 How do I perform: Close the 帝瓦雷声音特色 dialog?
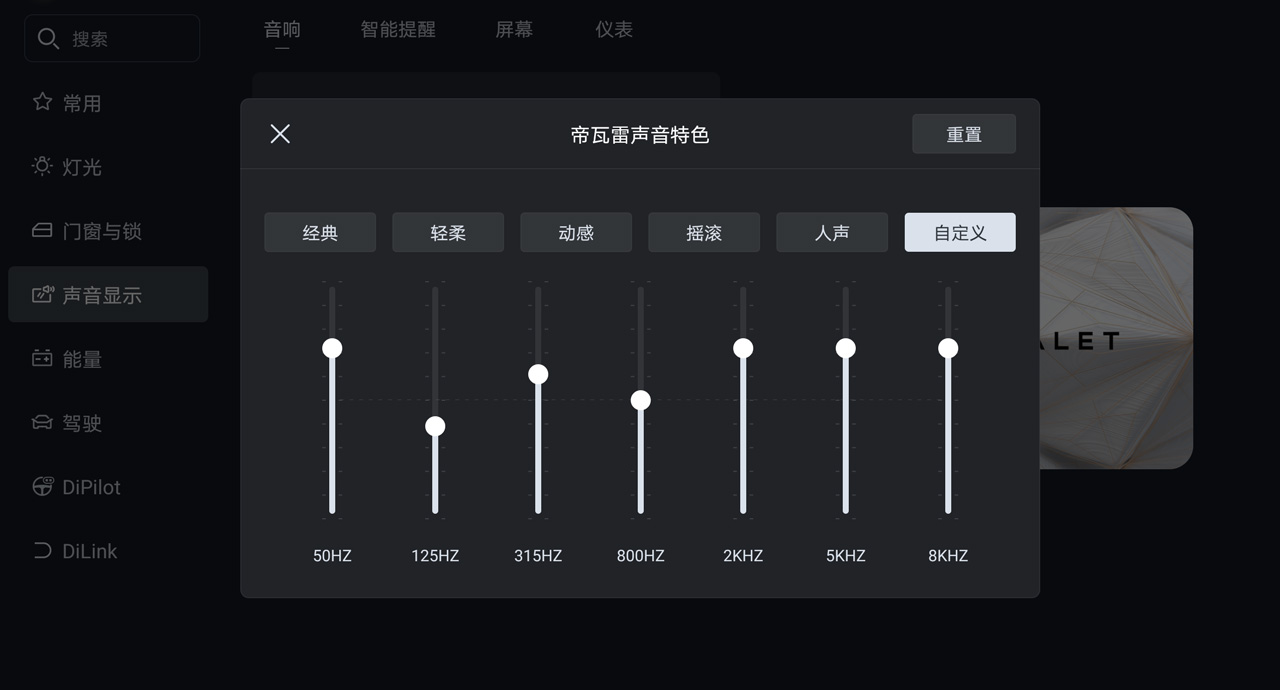point(279,133)
